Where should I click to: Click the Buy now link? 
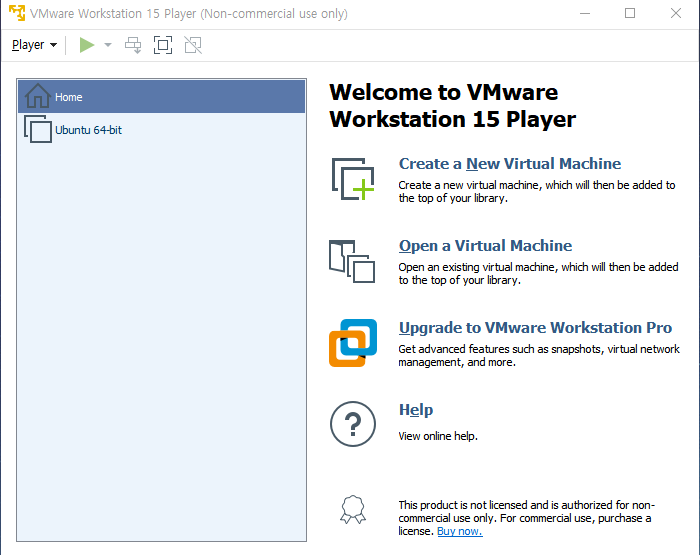[x=460, y=531]
